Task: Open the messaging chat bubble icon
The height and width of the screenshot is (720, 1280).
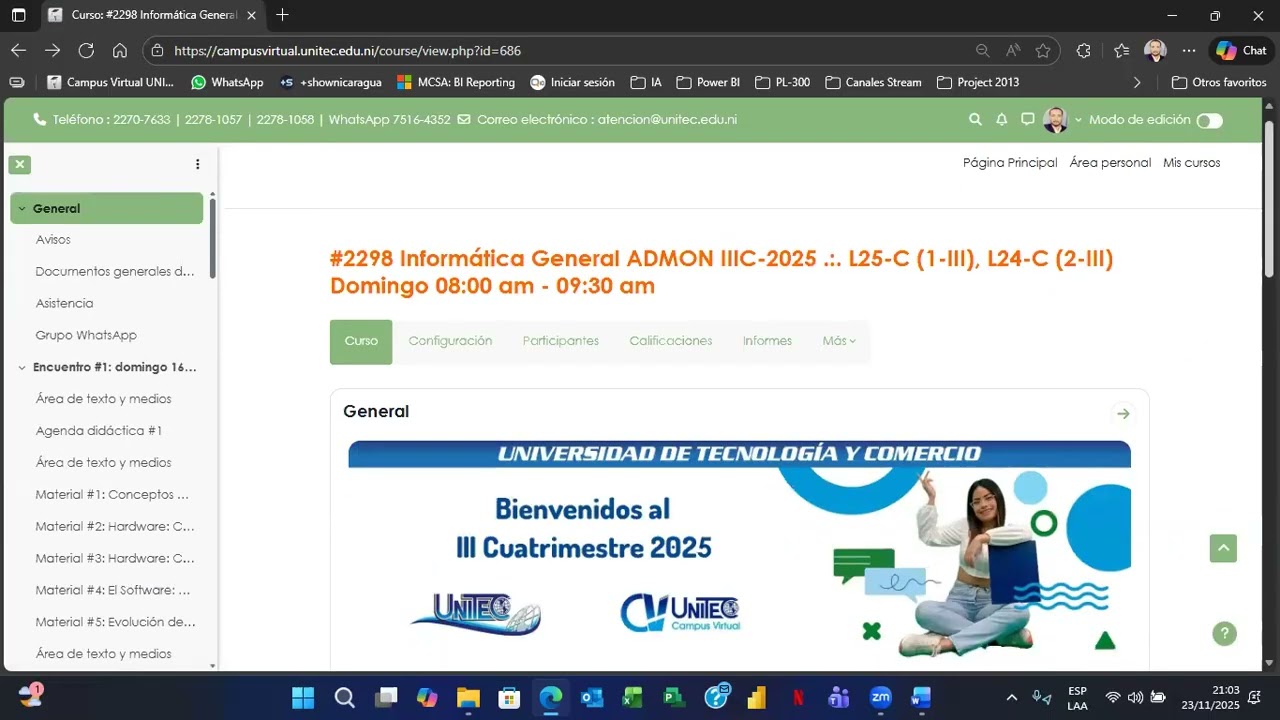Action: click(x=1027, y=120)
